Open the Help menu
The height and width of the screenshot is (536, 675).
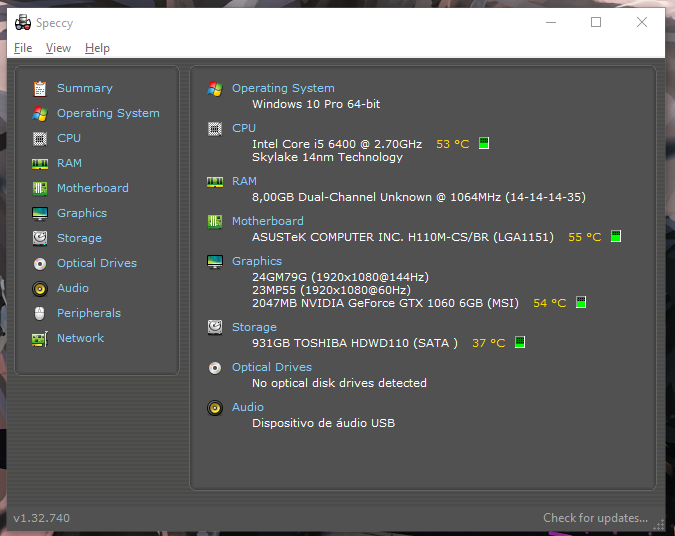97,48
